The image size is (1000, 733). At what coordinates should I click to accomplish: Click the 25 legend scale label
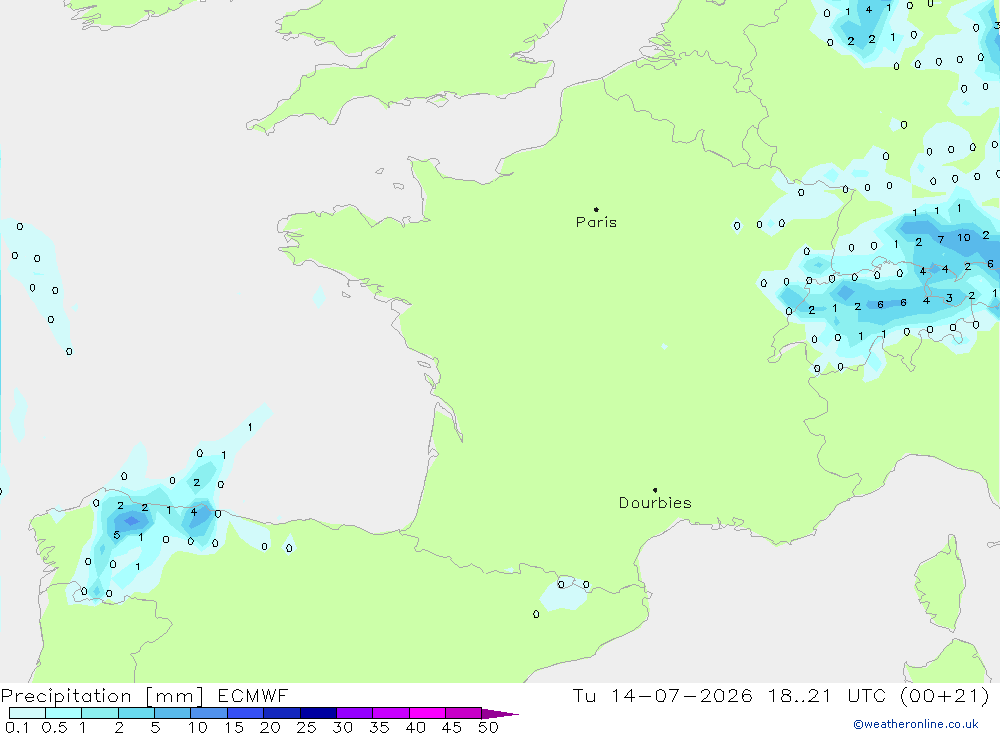point(306,727)
